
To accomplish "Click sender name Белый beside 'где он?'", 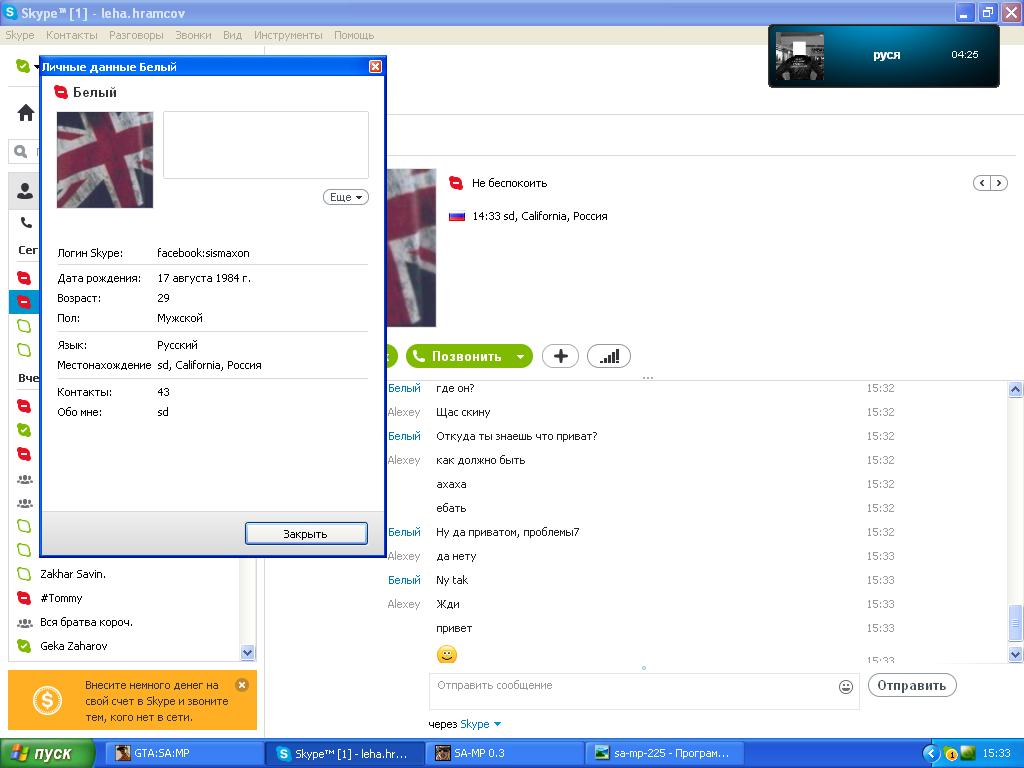I will (404, 389).
